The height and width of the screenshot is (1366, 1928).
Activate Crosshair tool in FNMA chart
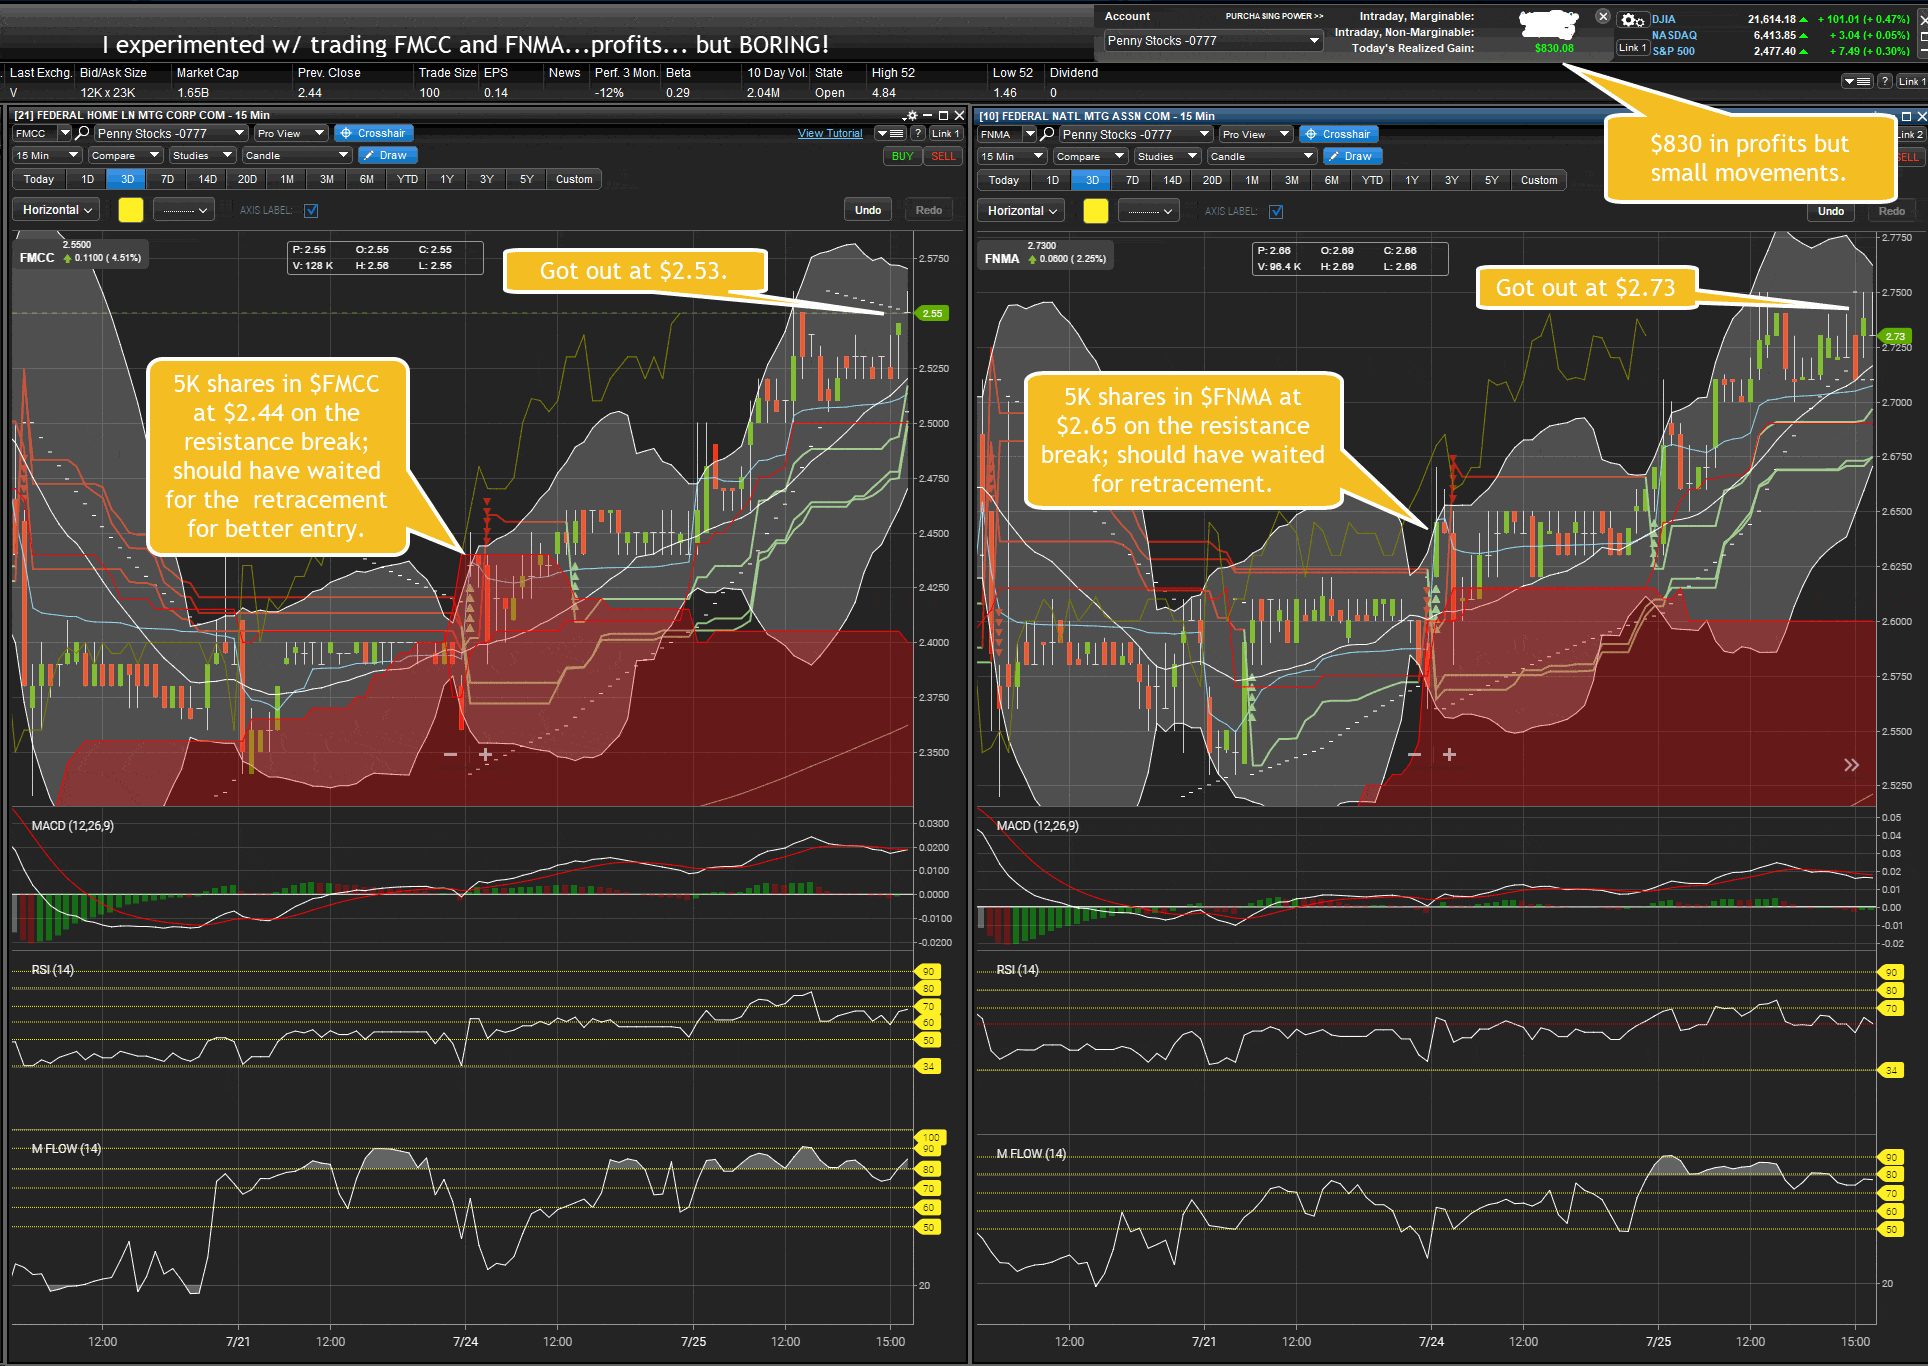click(x=1337, y=134)
